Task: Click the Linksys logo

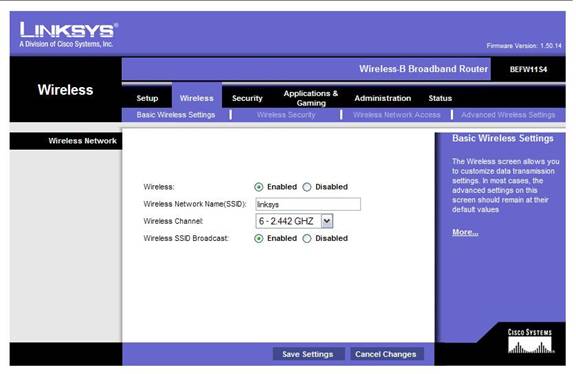Action: (68, 35)
